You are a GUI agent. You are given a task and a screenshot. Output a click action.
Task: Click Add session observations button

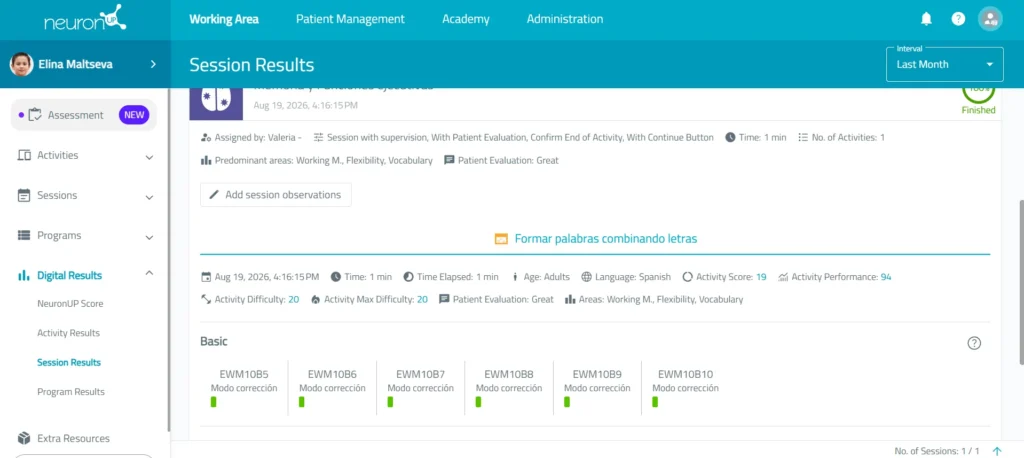[276, 195]
